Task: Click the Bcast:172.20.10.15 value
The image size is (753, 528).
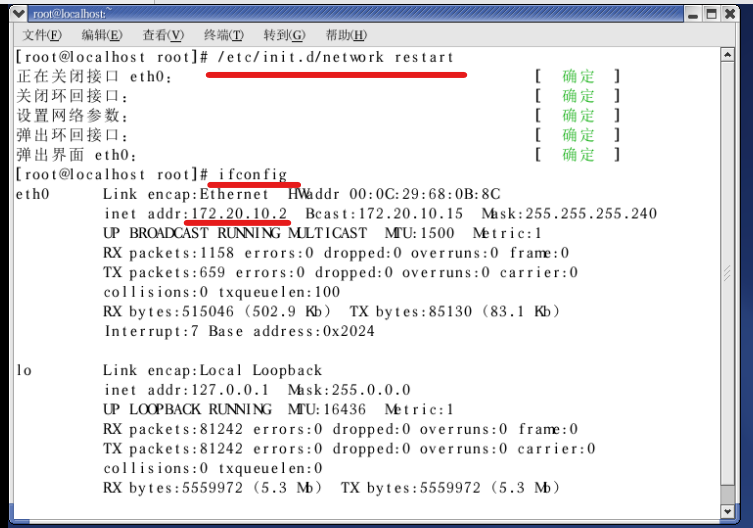Action: click(x=384, y=213)
